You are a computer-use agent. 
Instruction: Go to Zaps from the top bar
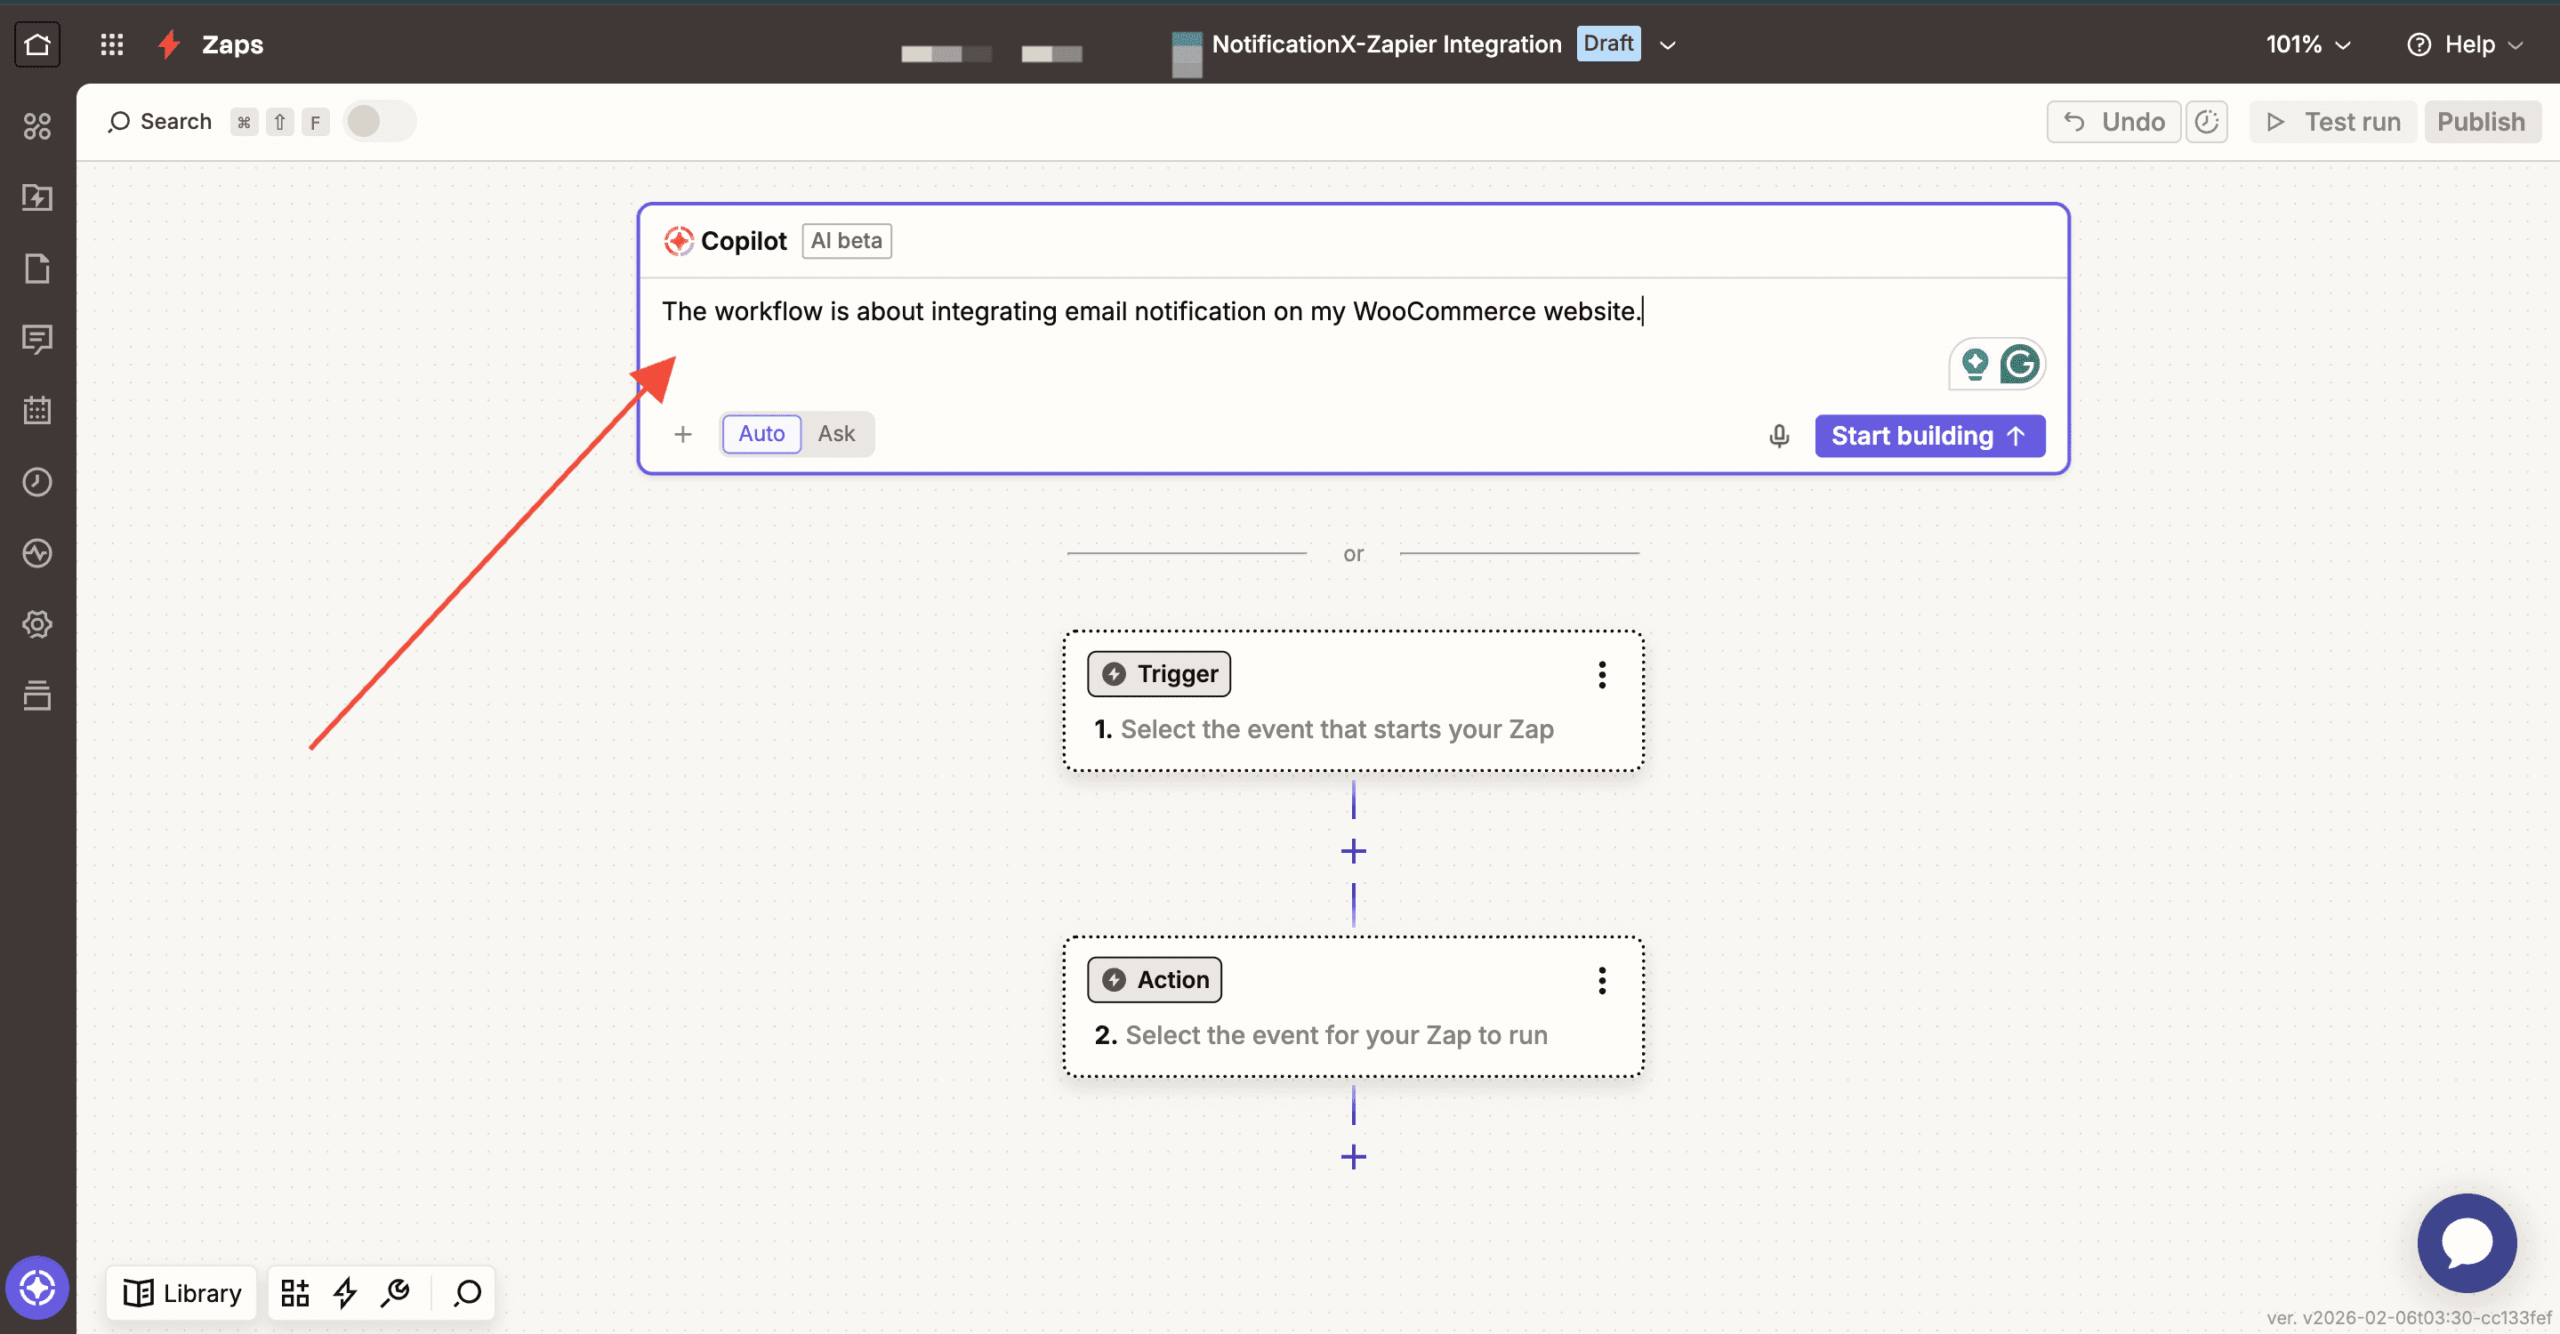pos(232,44)
